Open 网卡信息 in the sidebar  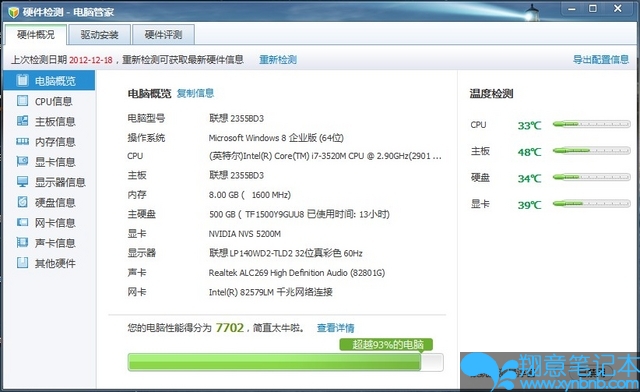click(x=55, y=223)
